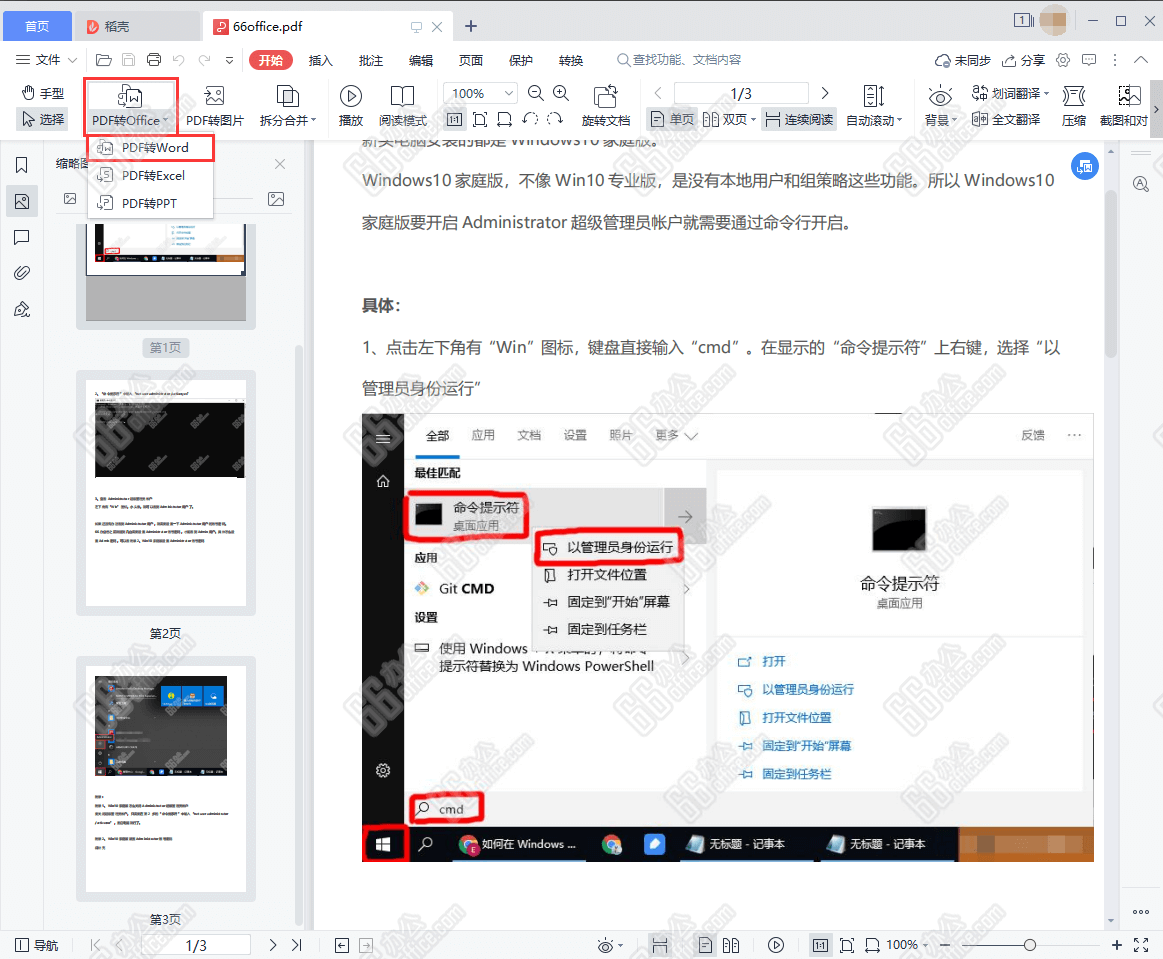Open the 拆分合并 split-merge tool
Screen dimensions: 1163x959
[288, 105]
